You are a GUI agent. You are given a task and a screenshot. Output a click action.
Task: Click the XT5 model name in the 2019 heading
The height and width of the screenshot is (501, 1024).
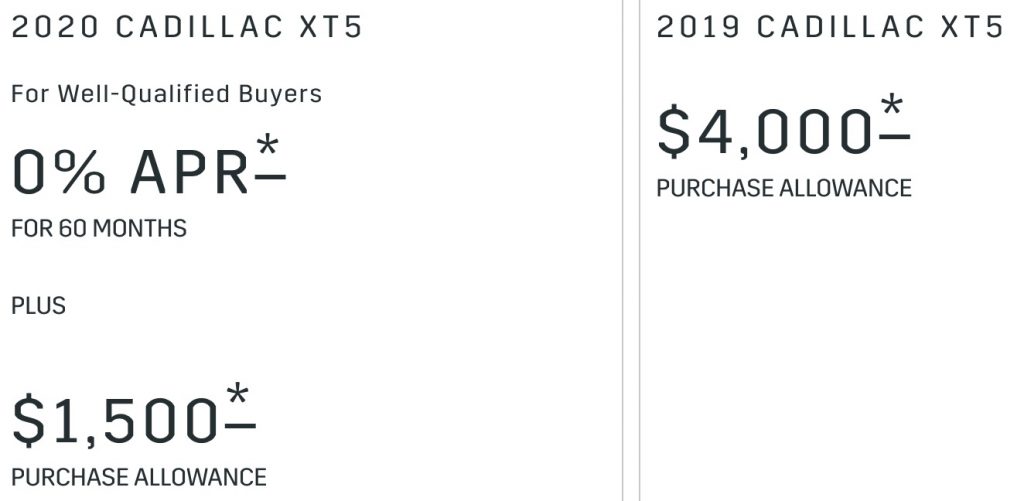click(x=973, y=27)
